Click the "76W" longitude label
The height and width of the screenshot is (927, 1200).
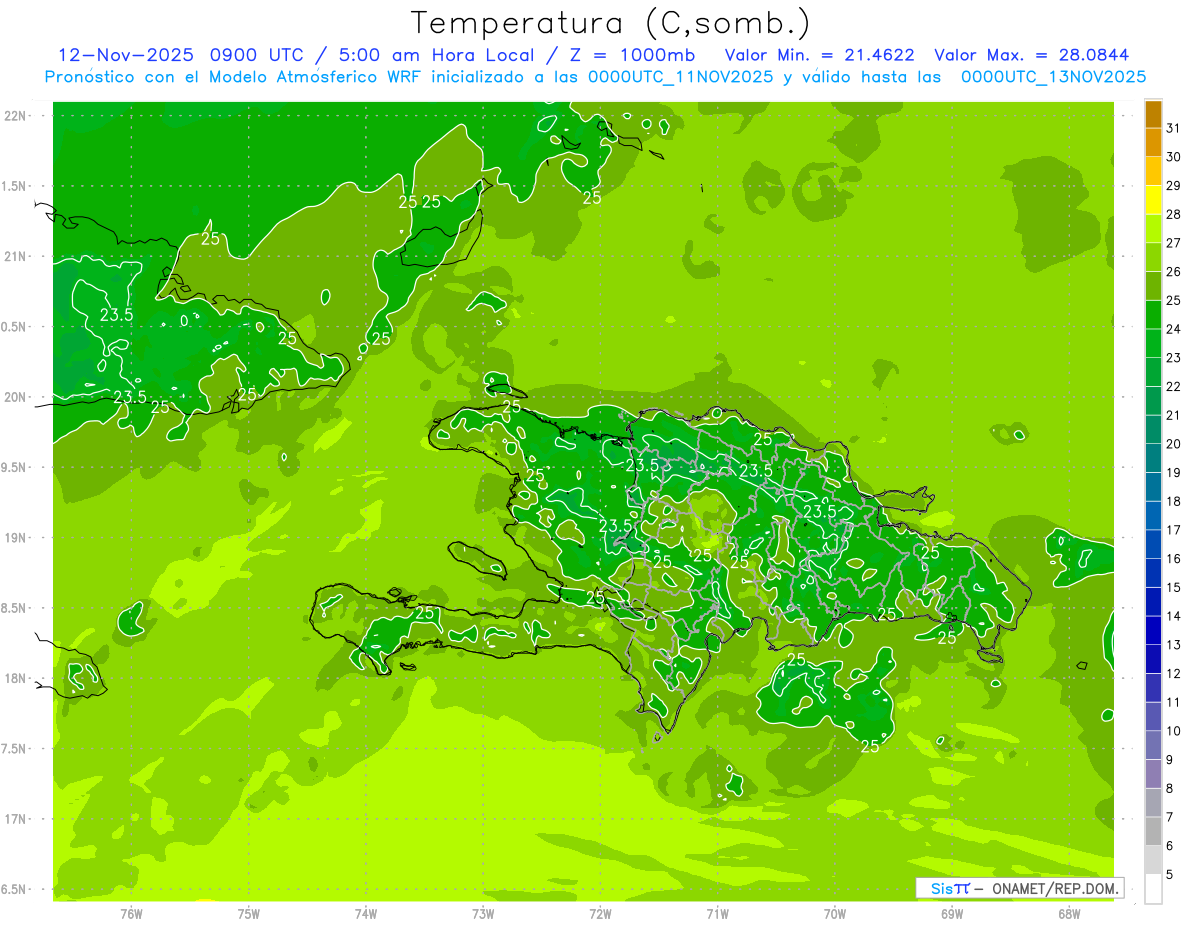pyautogui.click(x=131, y=913)
